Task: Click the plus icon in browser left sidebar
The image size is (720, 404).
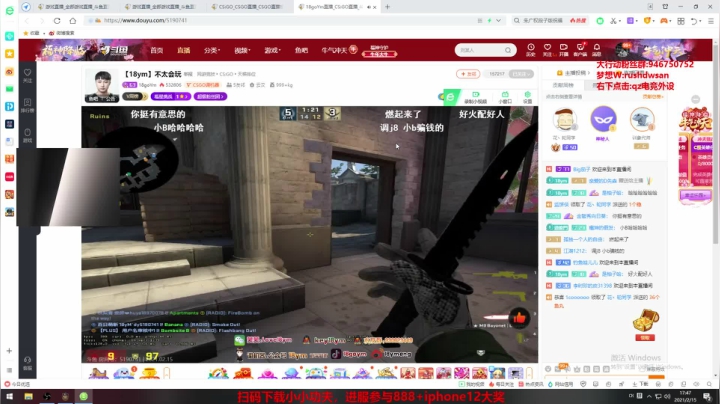Action: pos(9,351)
